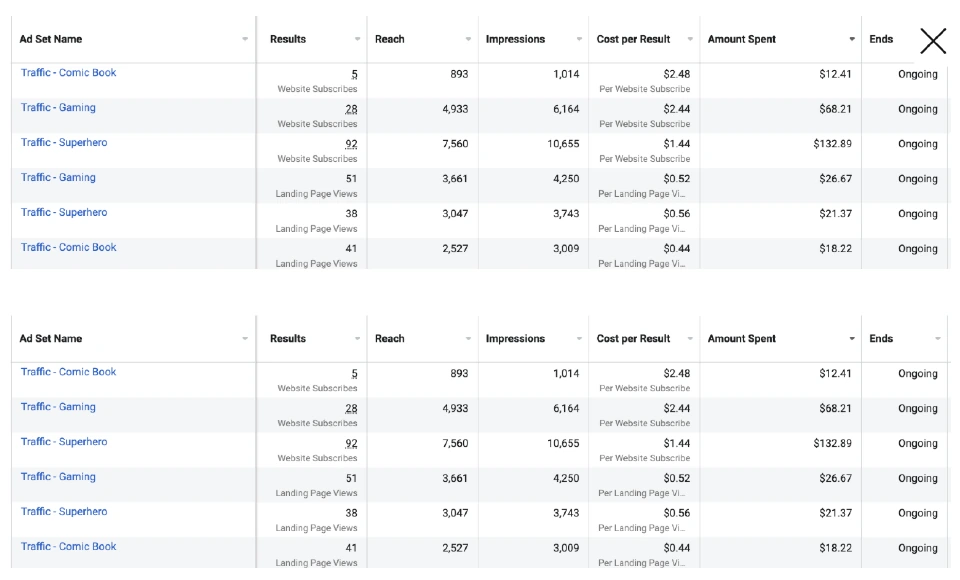
Task: Click underlined result 92 in upper table
Action: click(x=351, y=145)
